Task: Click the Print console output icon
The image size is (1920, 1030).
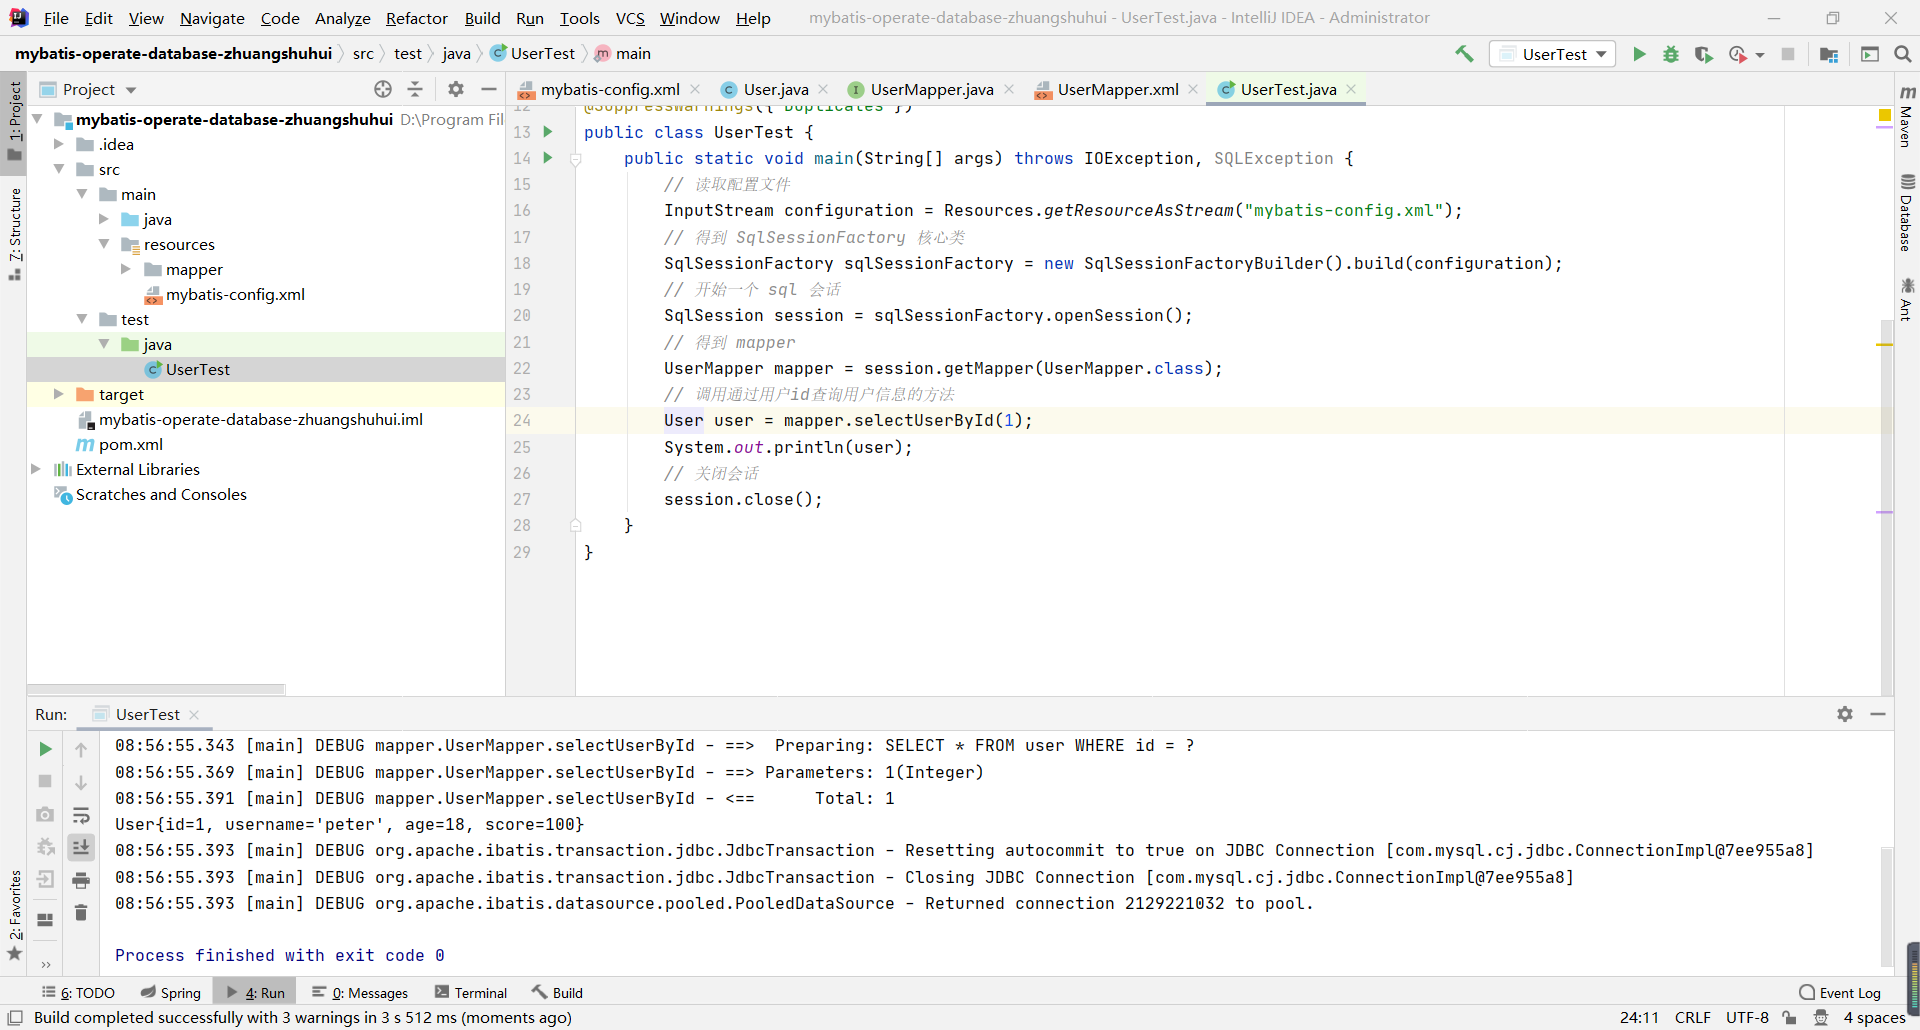Action: (81, 881)
